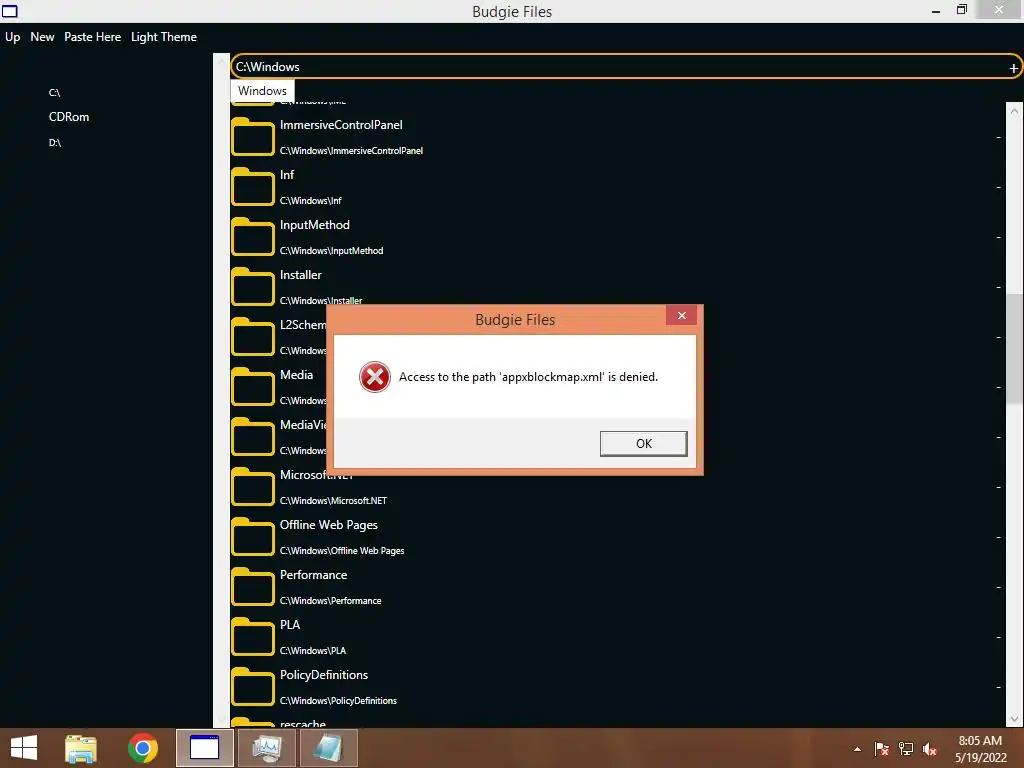Open the Inf folder icon
The height and width of the screenshot is (768, 1024).
253,187
